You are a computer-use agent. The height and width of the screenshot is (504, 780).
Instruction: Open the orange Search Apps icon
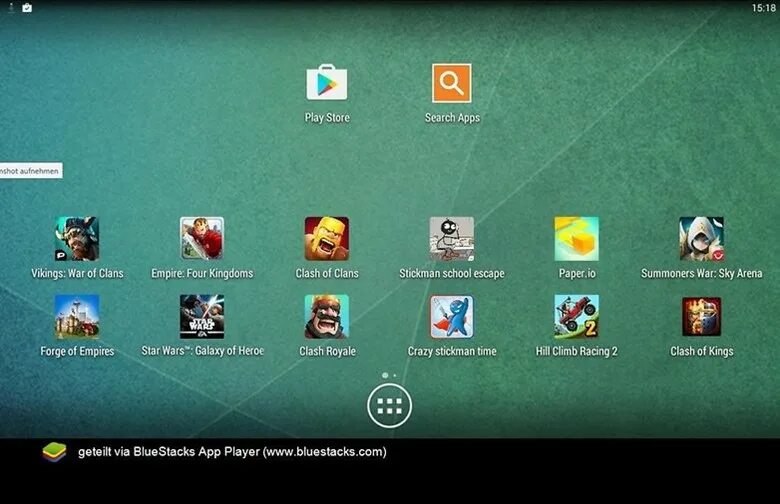[452, 83]
